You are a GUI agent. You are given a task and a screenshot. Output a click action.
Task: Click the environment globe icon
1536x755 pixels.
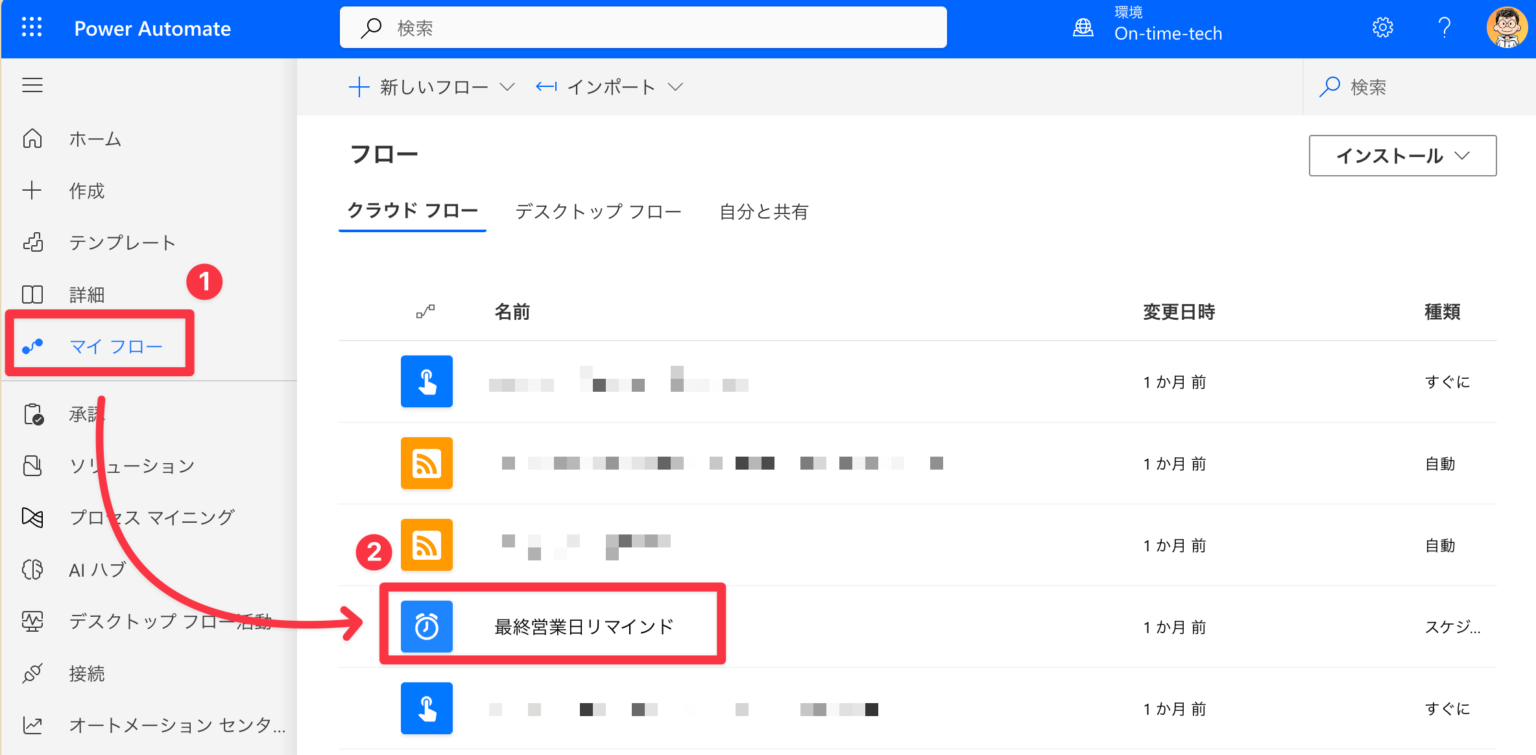point(1083,28)
